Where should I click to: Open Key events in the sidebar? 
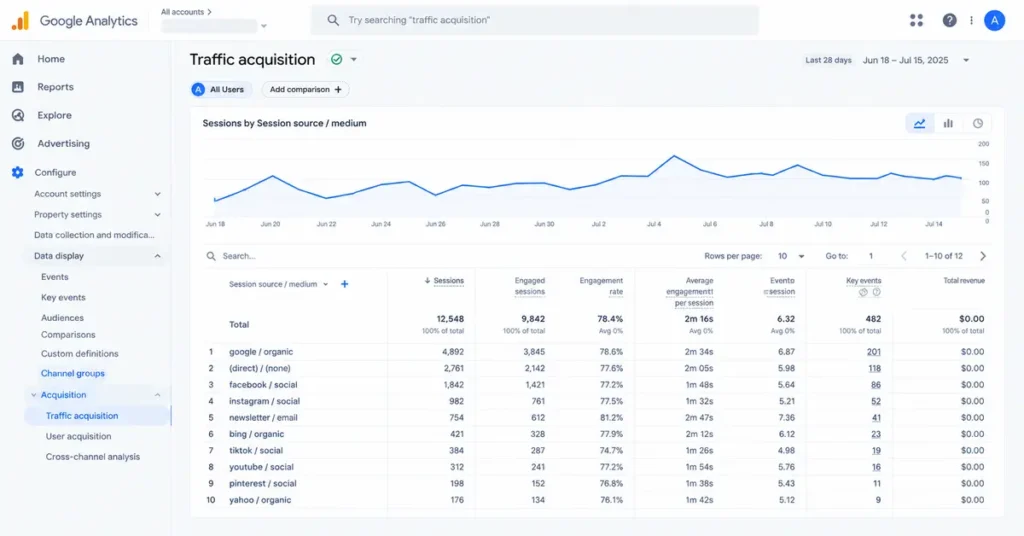pos(63,297)
